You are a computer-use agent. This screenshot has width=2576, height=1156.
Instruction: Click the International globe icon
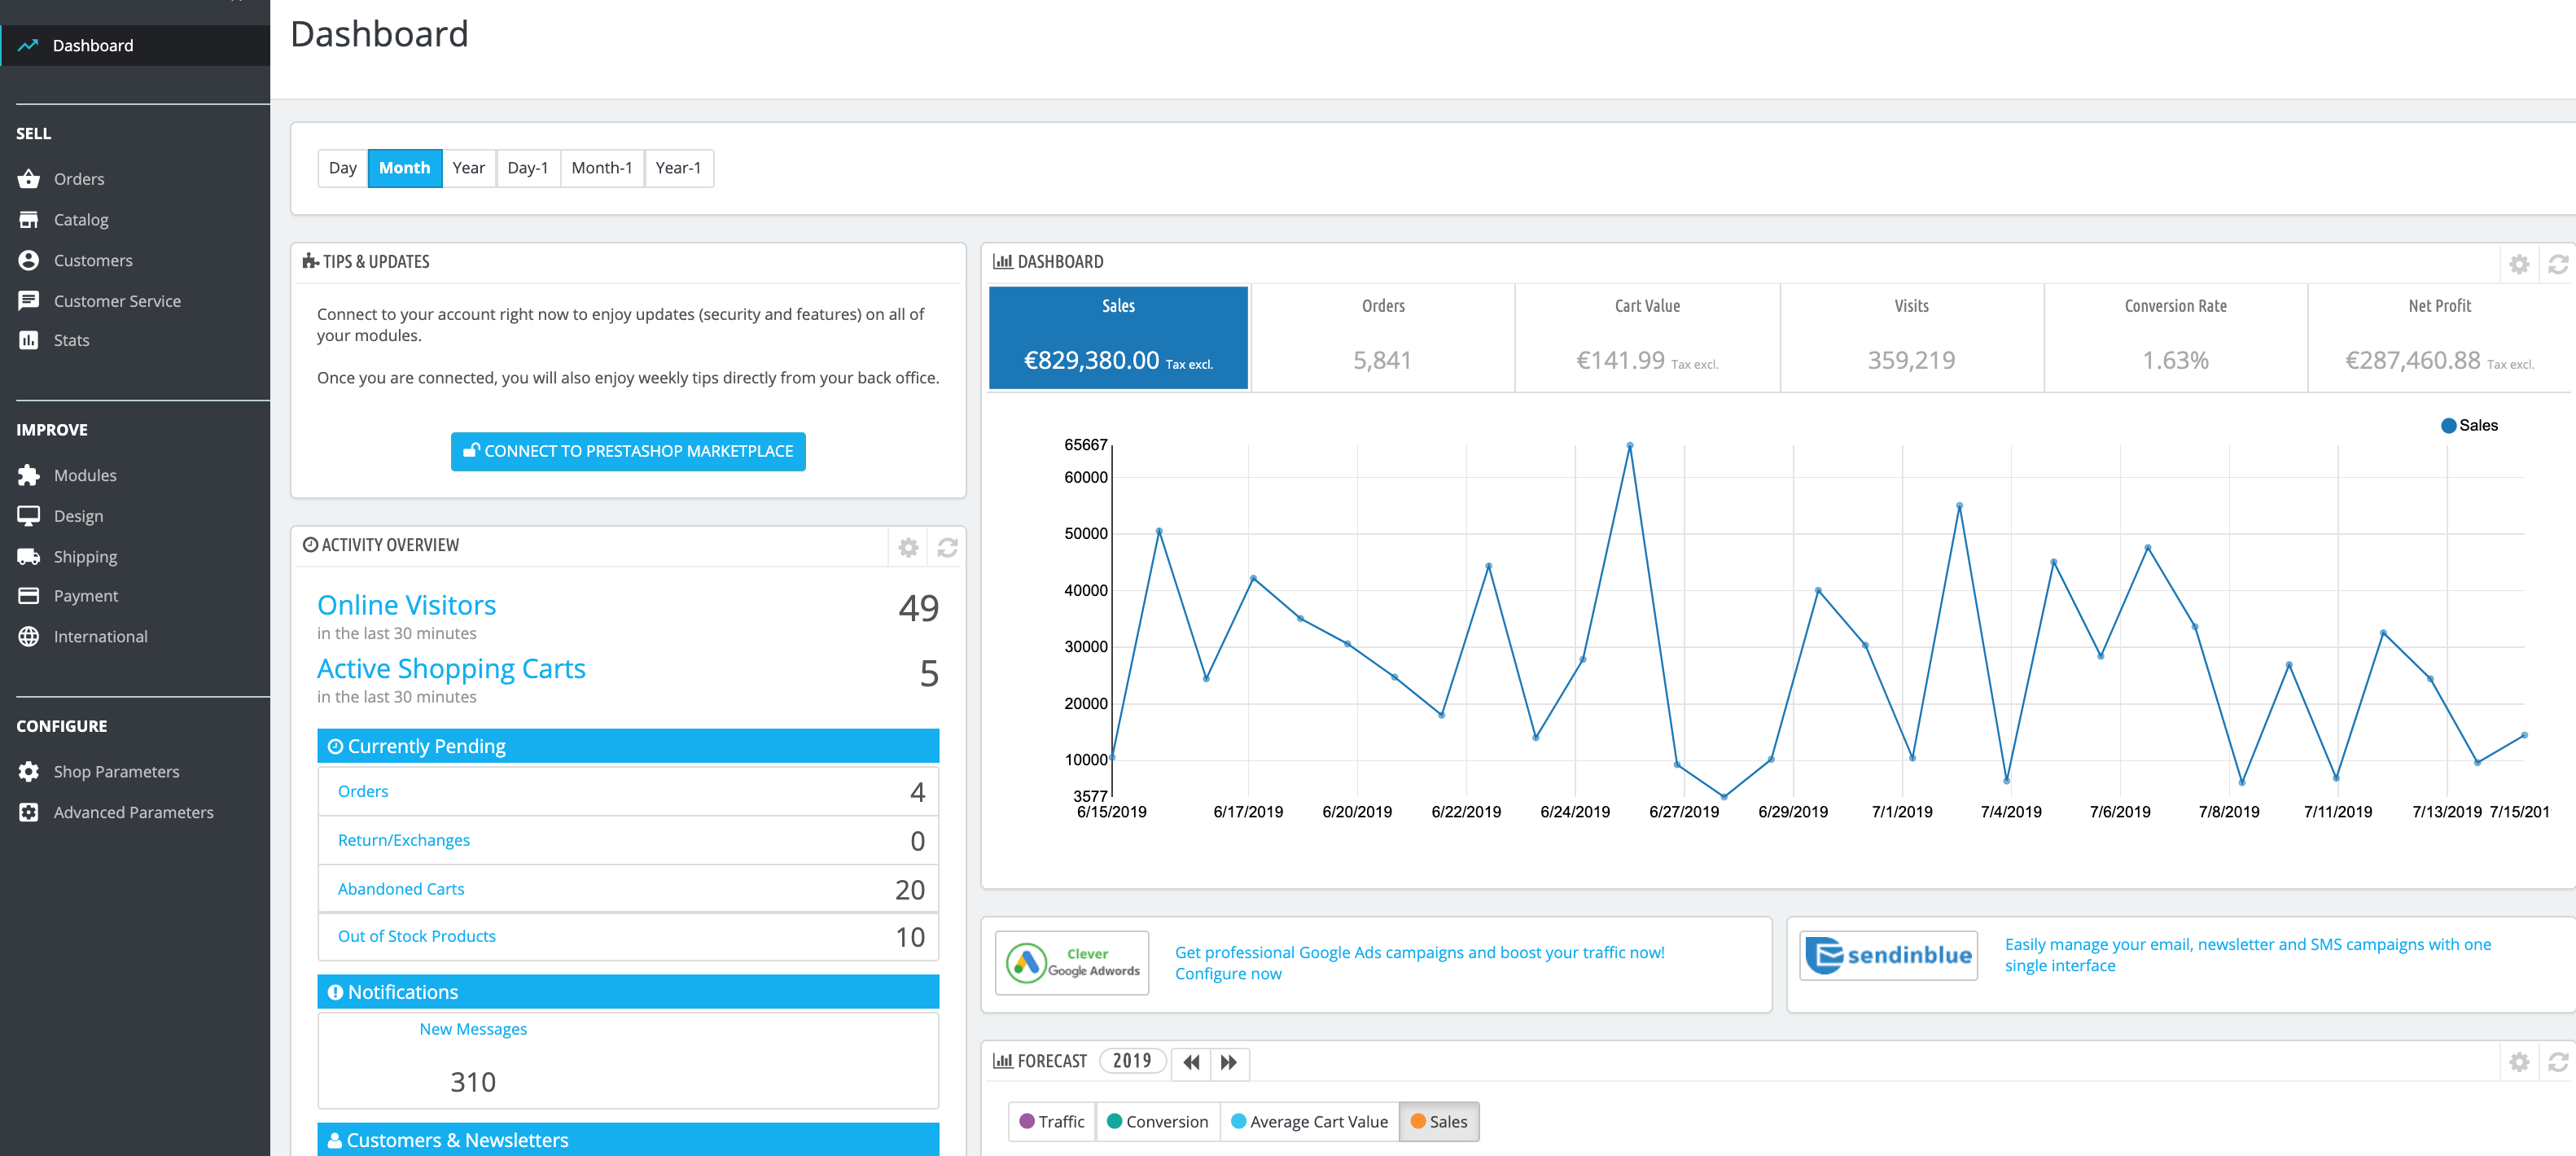click(x=29, y=636)
